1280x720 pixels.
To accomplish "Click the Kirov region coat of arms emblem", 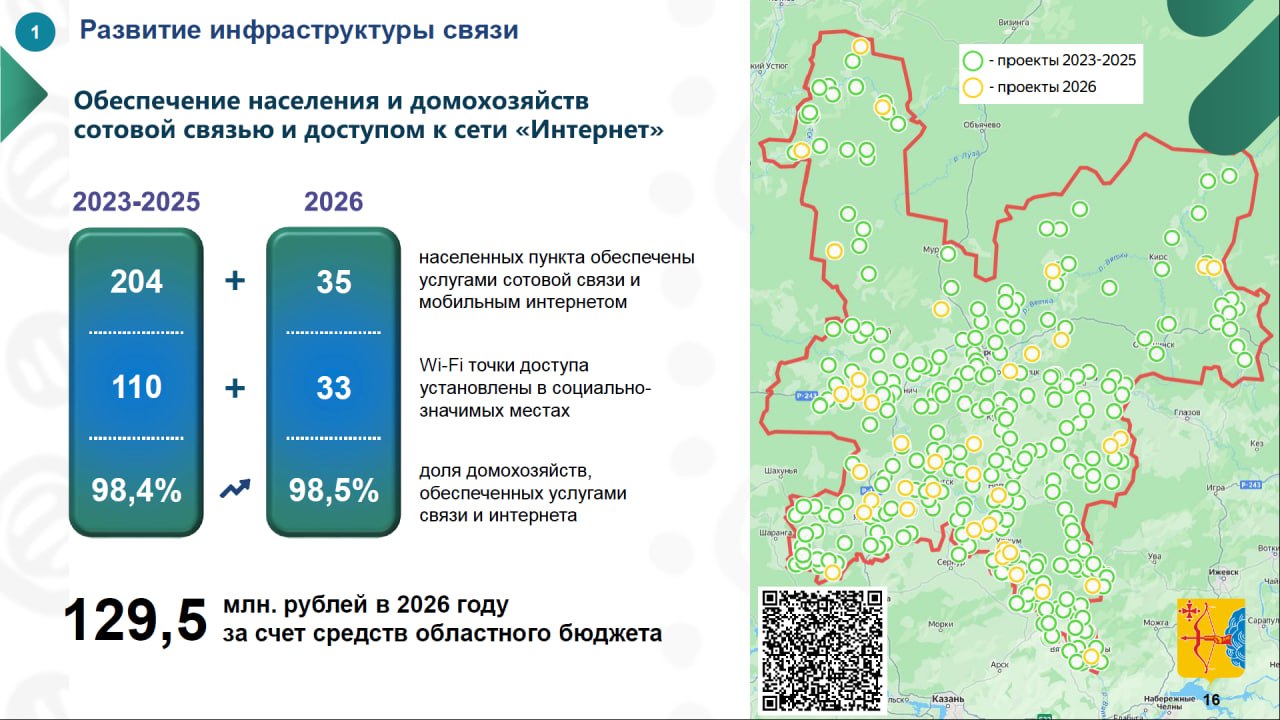I will click(1210, 640).
